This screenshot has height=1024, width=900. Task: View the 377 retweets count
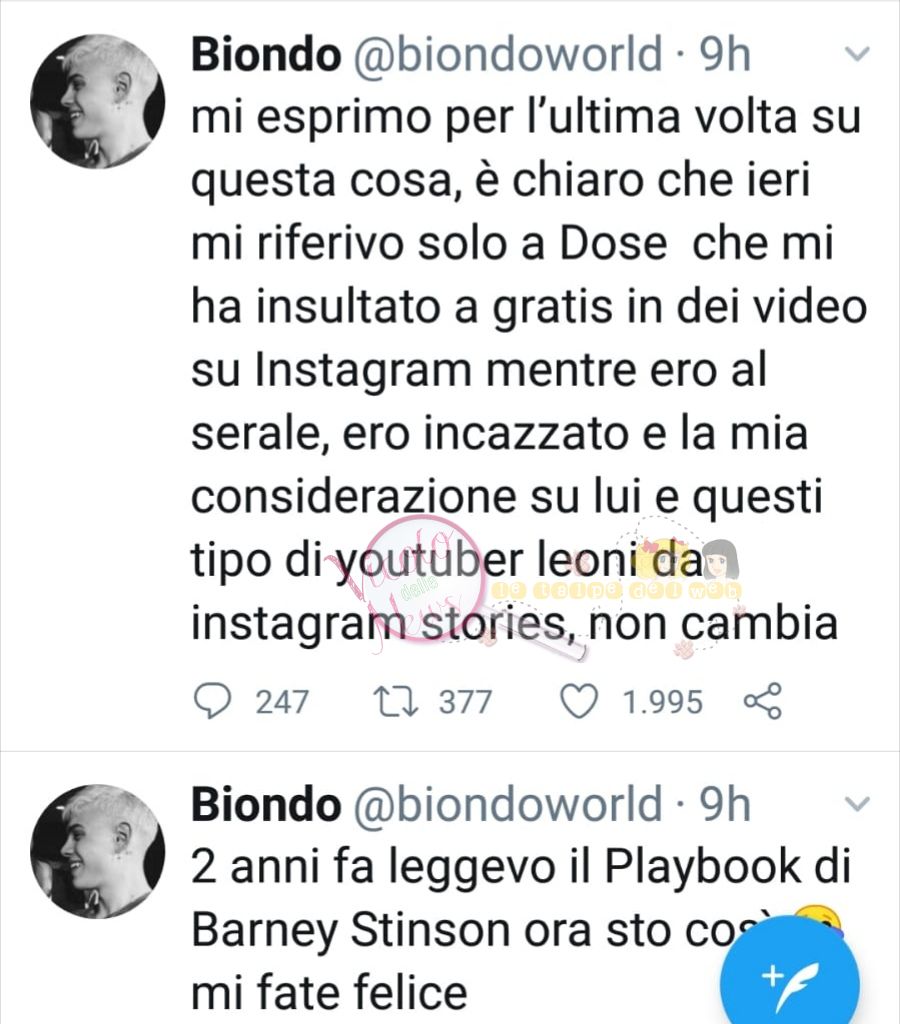pyautogui.click(x=465, y=703)
